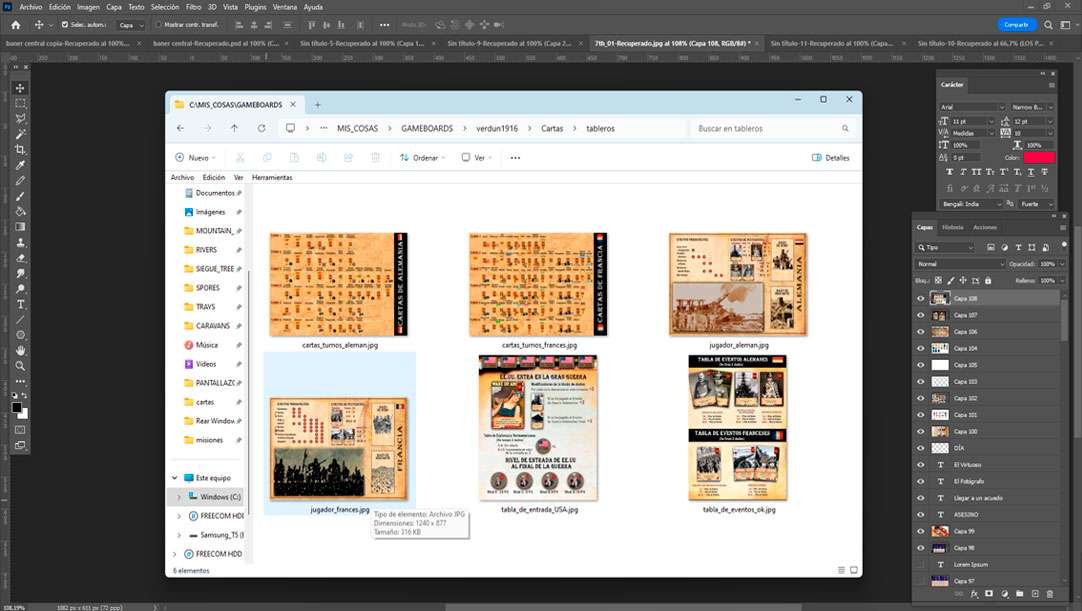Hide the Capa 107 layer

(x=920, y=315)
